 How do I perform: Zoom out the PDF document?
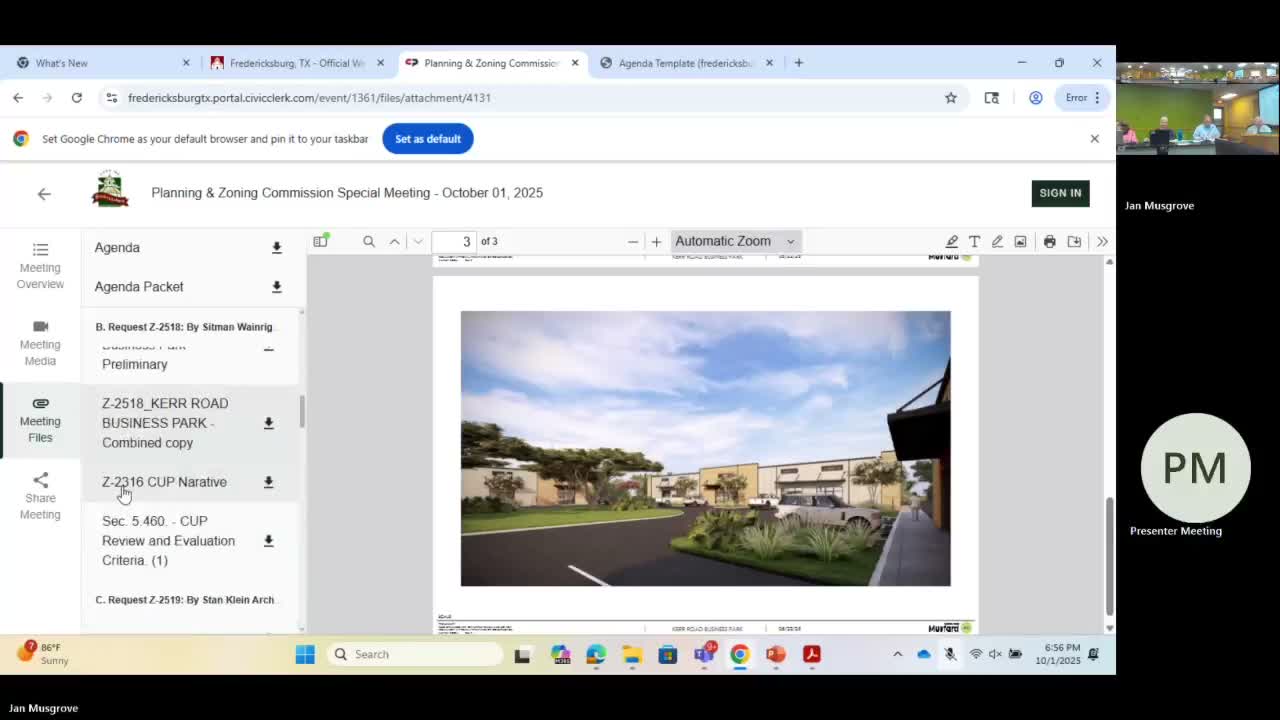[633, 241]
